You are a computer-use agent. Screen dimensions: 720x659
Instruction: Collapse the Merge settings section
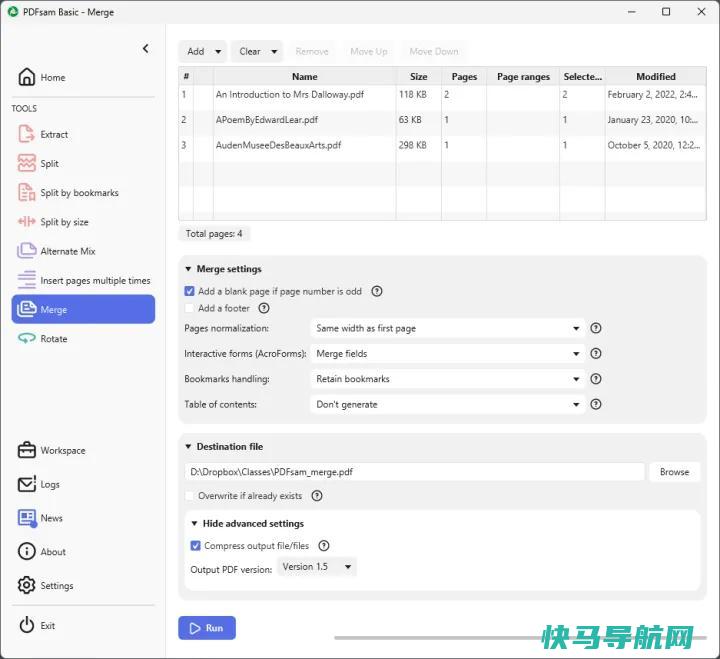[x=188, y=269]
